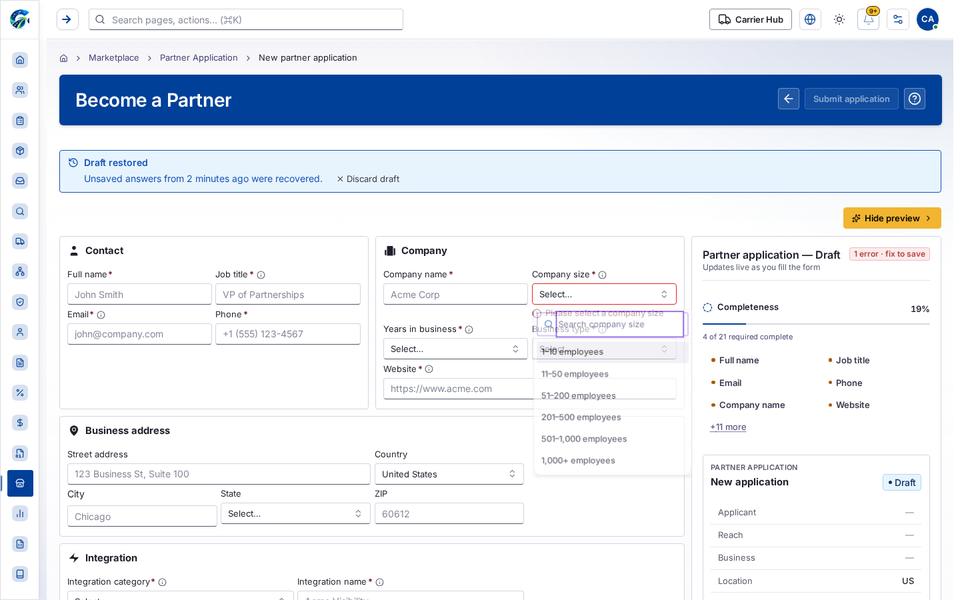Click the Hide preview button
The image size is (960, 600).
(x=891, y=218)
